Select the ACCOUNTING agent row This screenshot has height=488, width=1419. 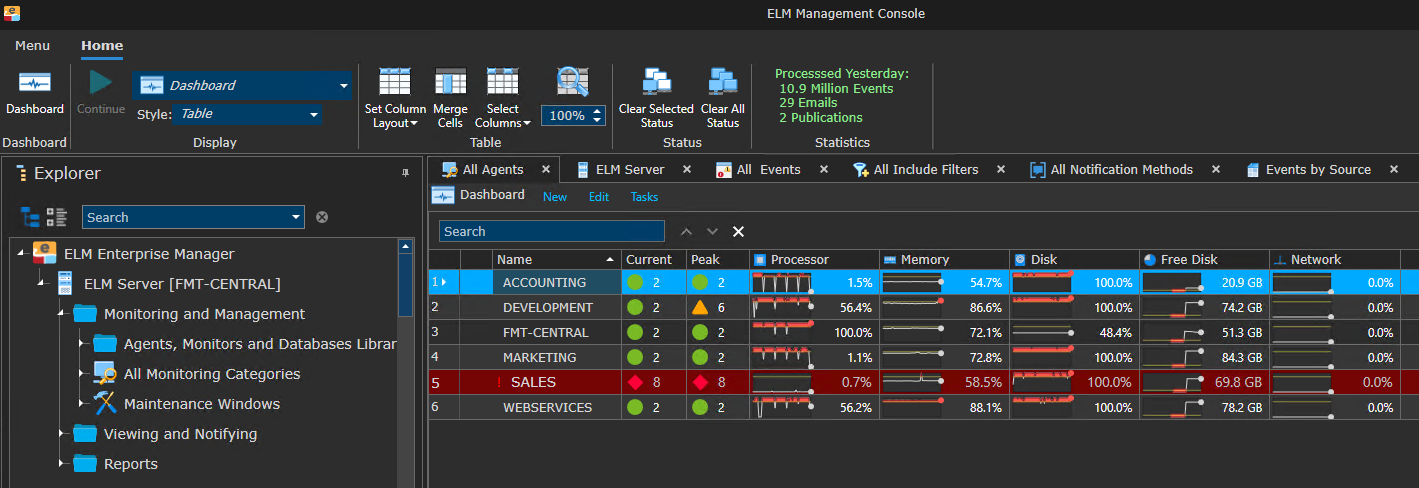(x=923, y=282)
